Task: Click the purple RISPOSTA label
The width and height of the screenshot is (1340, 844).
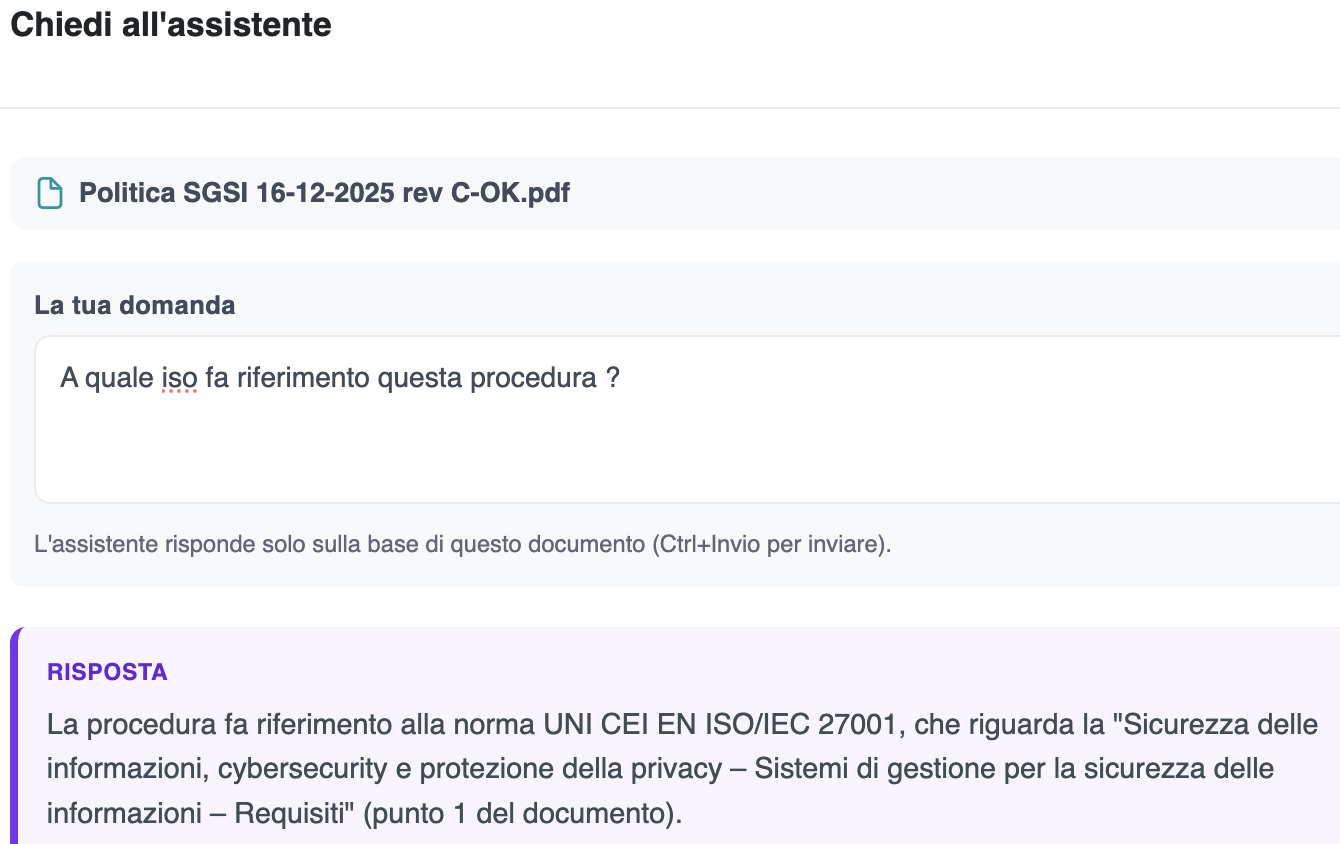Action: 107,672
